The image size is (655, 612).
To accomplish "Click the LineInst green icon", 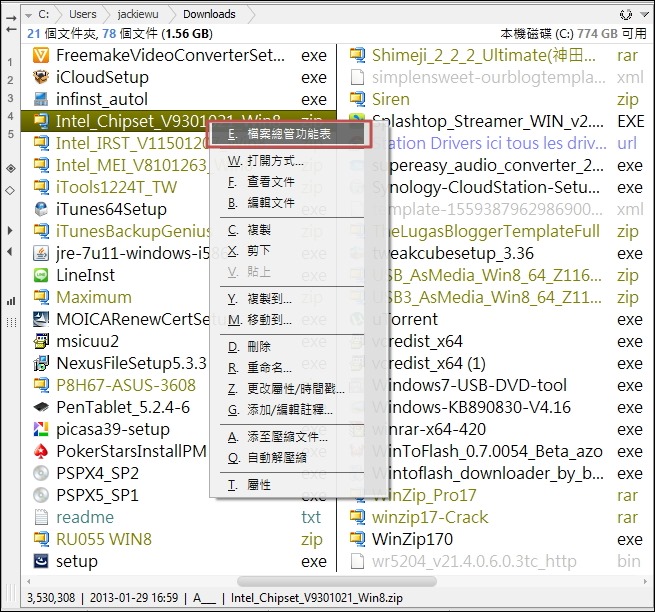I will [41, 275].
